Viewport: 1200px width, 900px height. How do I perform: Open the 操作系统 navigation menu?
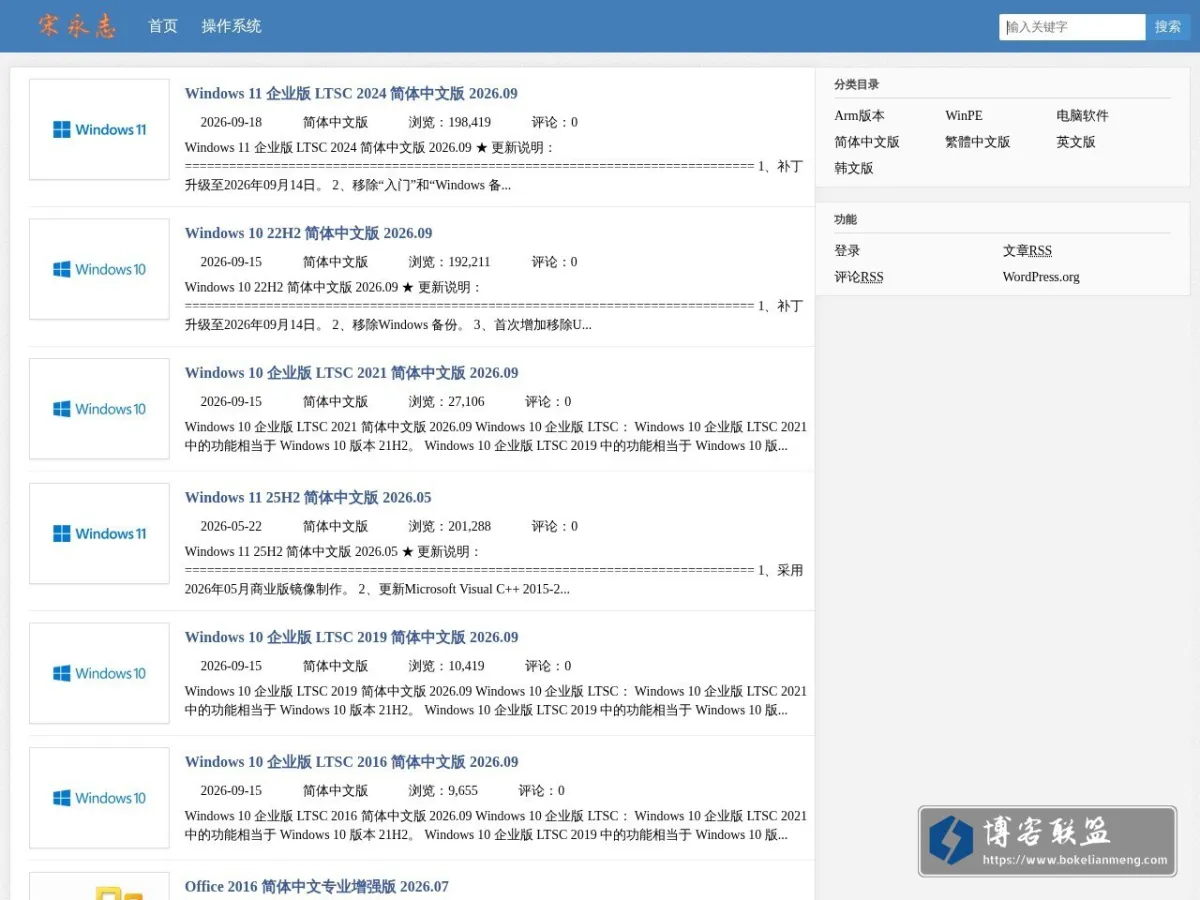[231, 26]
